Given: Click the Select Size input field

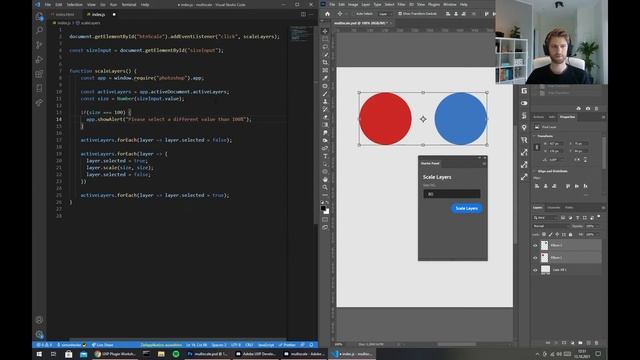Looking at the screenshot, I should [x=451, y=194].
